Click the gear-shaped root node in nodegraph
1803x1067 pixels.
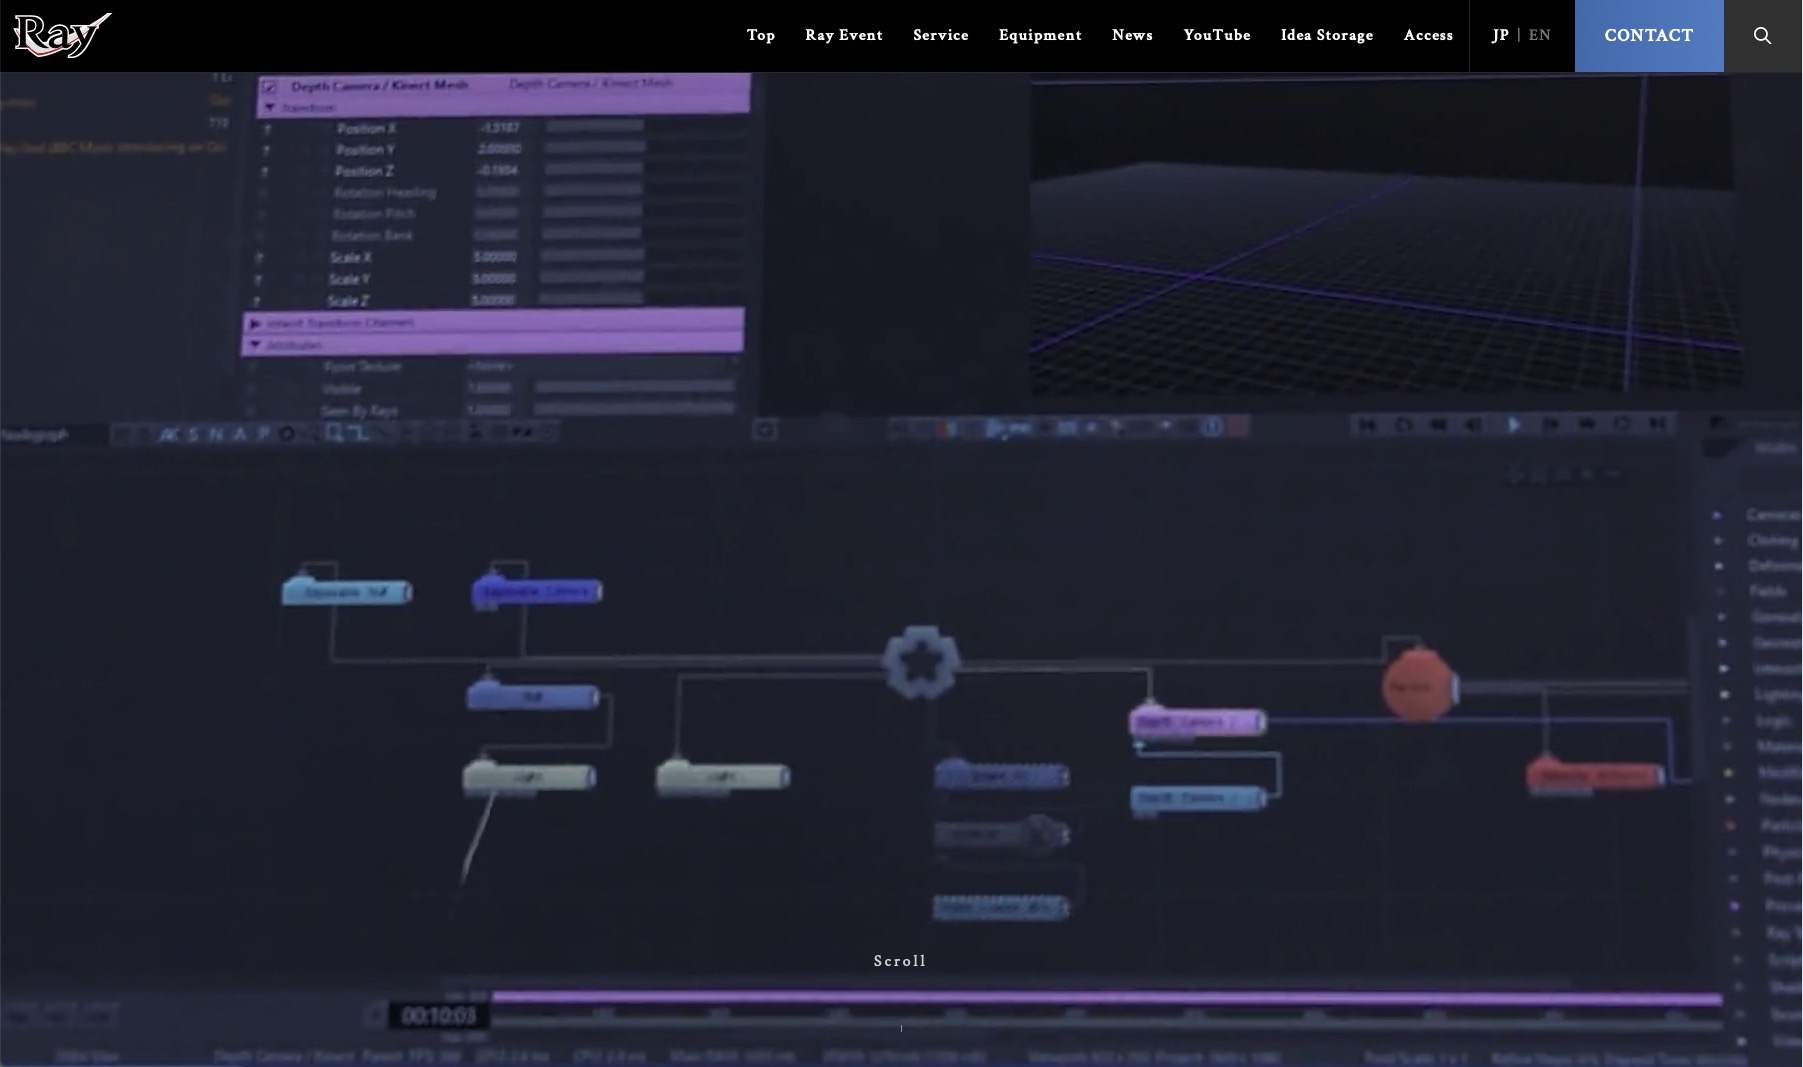click(x=921, y=662)
